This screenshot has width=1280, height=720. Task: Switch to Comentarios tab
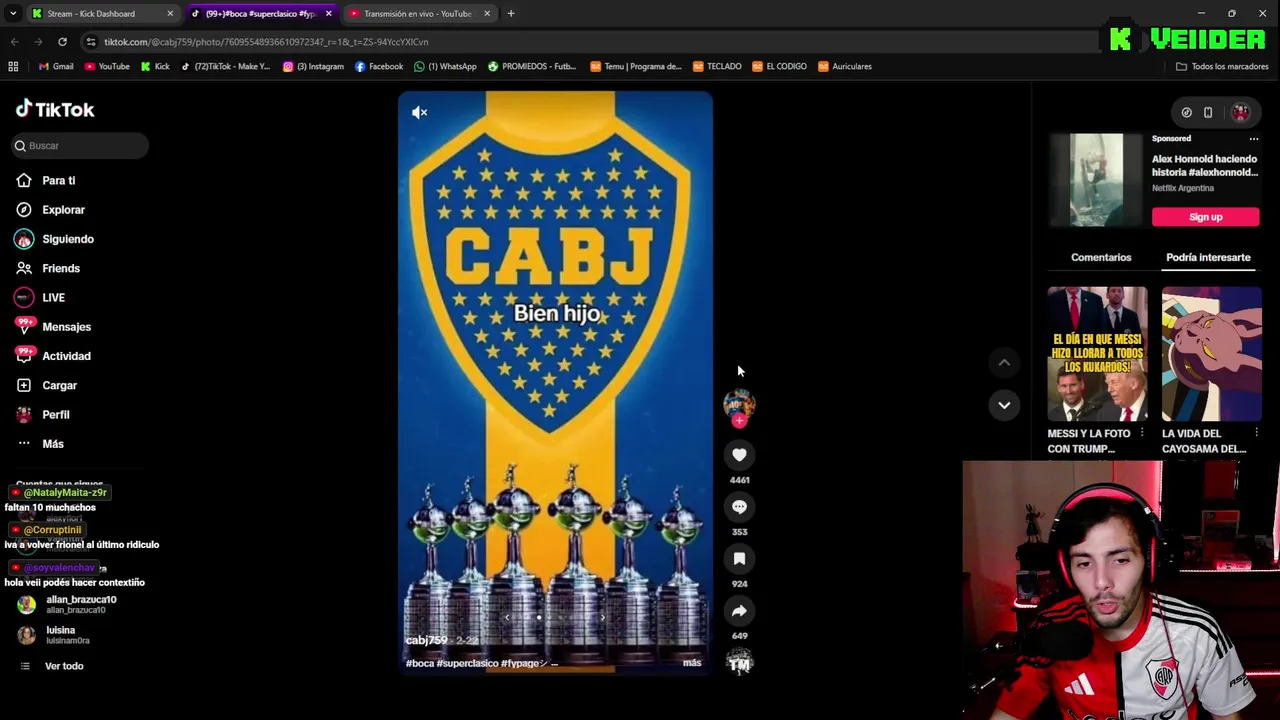(x=1101, y=258)
